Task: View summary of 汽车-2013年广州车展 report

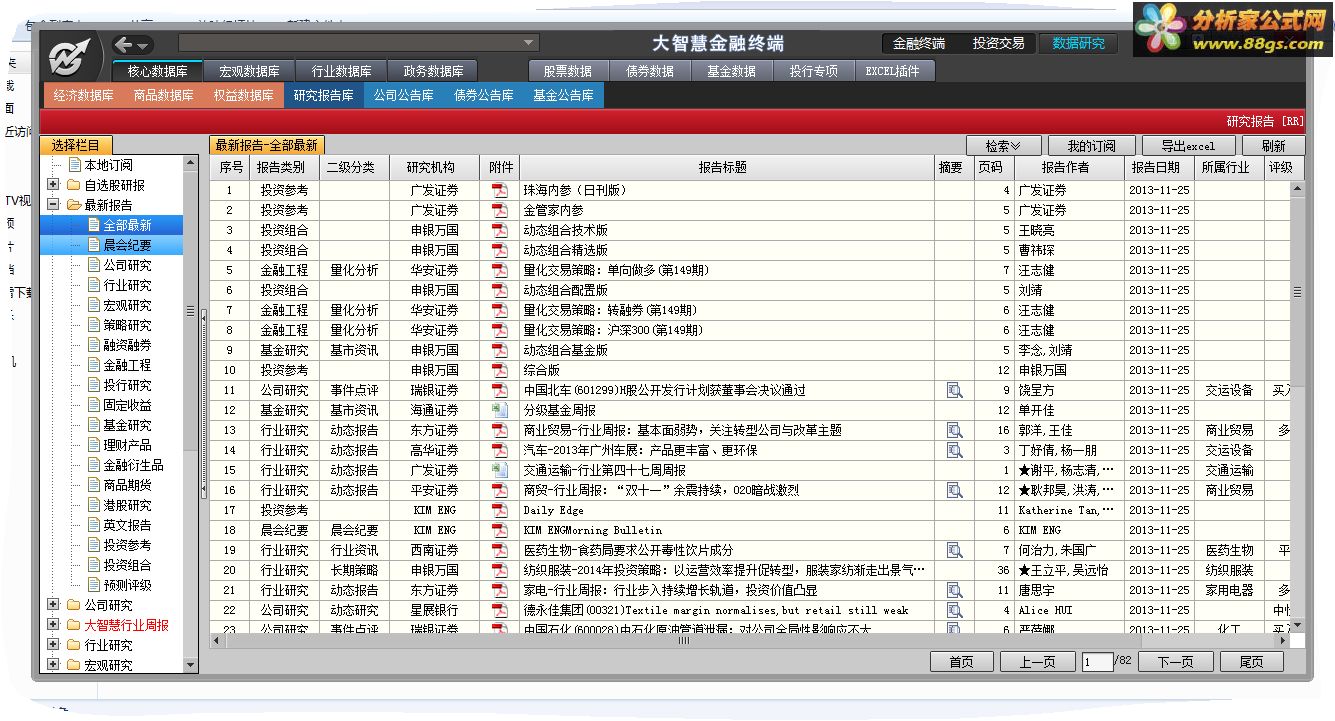Action: 954,450
